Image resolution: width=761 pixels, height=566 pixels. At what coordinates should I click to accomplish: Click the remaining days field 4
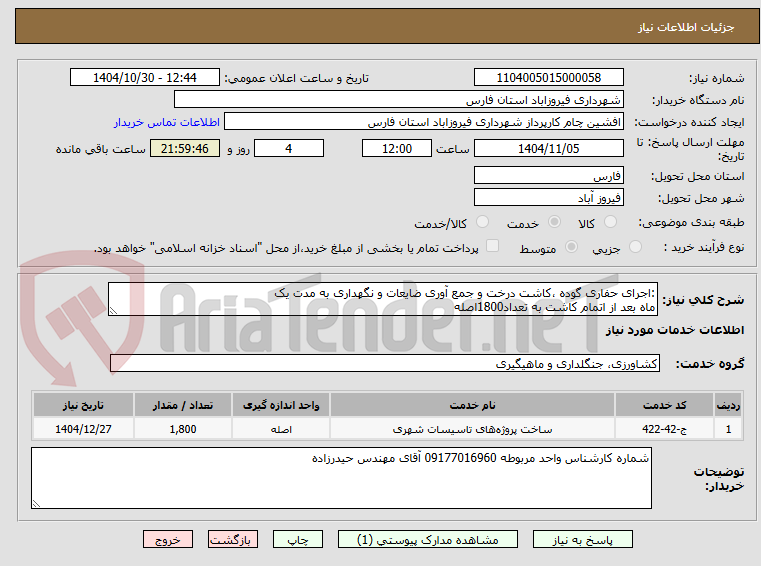point(289,149)
